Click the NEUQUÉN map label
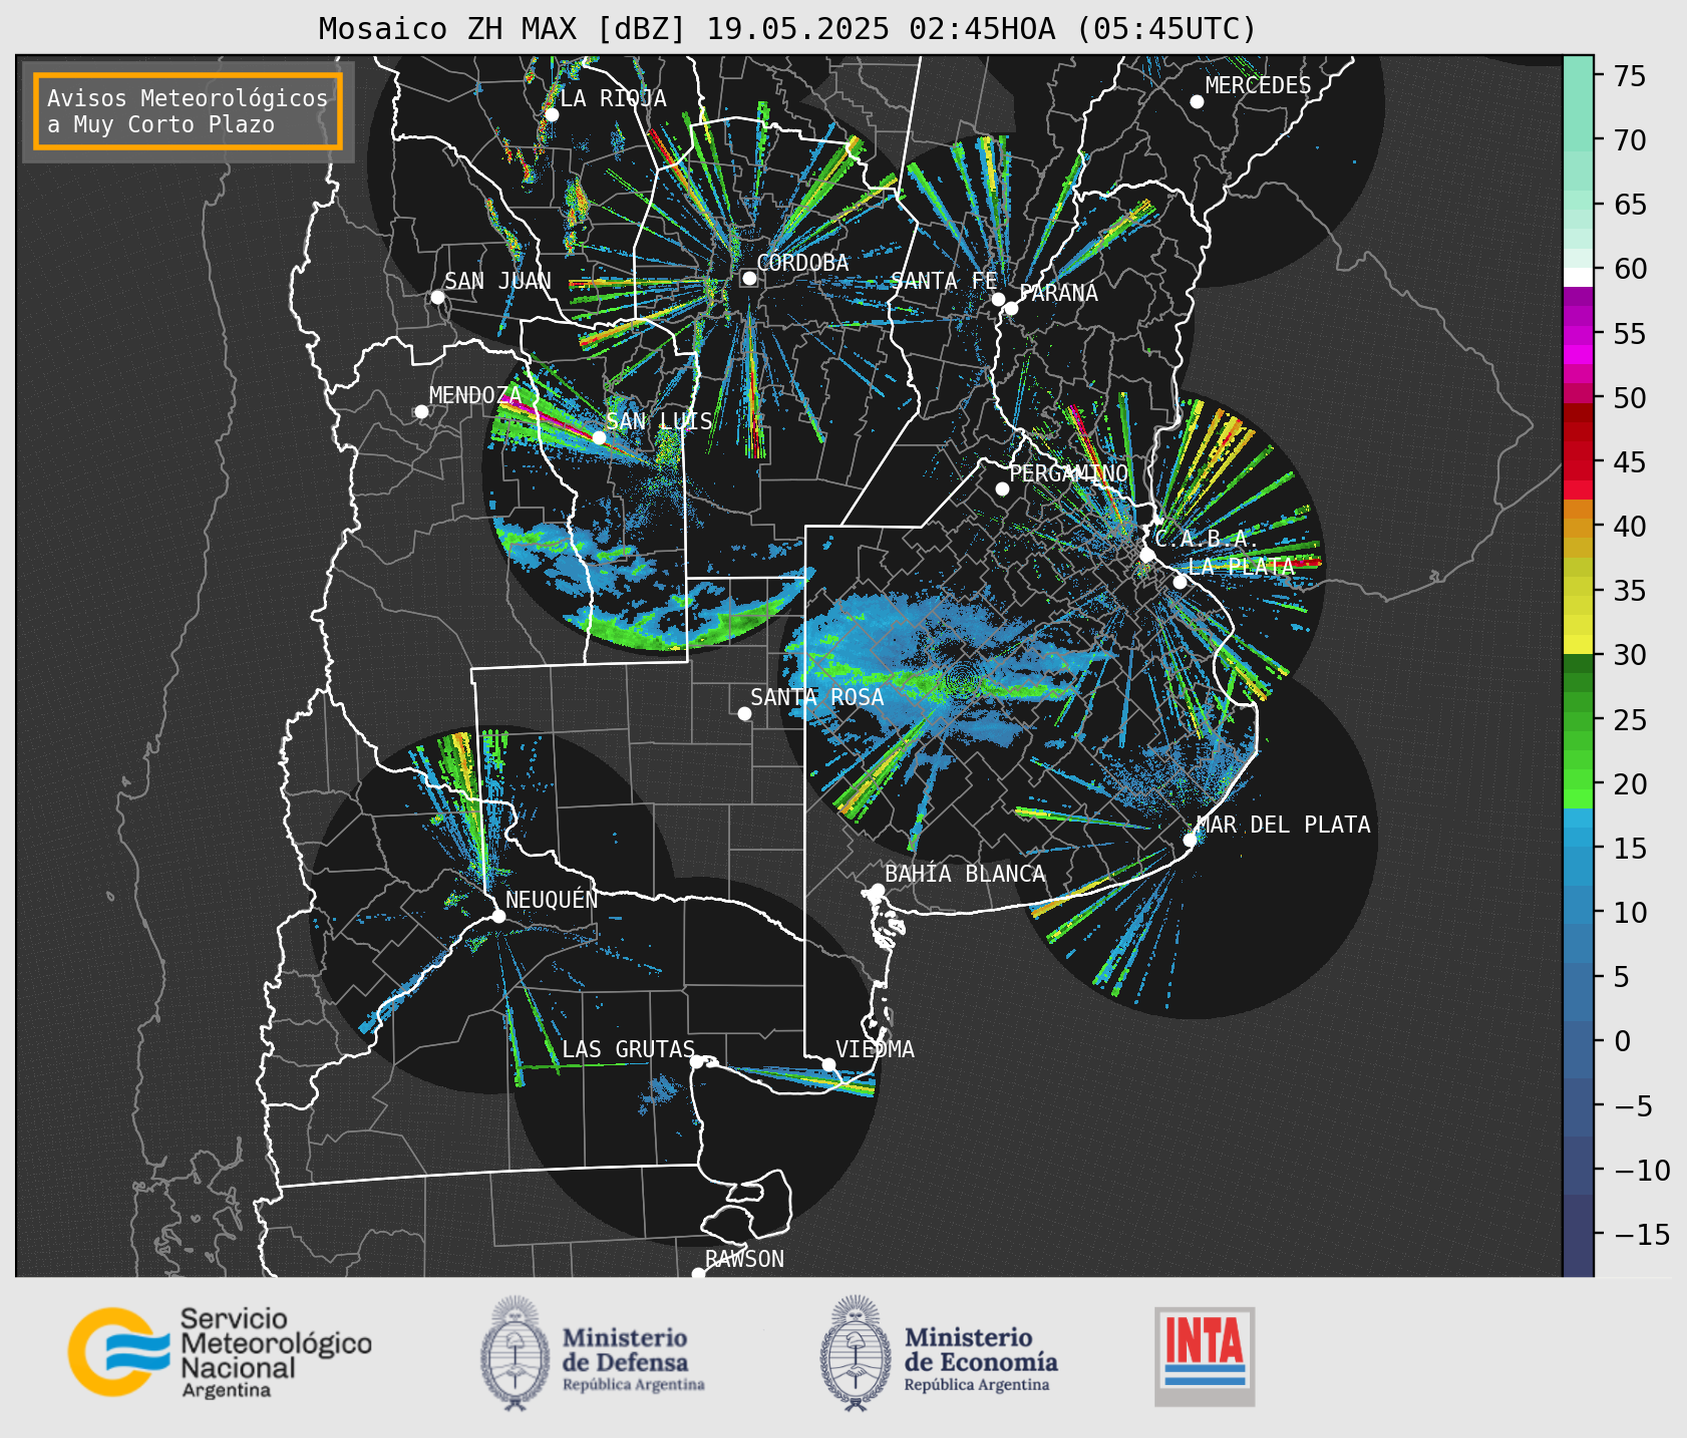 pyautogui.click(x=551, y=899)
